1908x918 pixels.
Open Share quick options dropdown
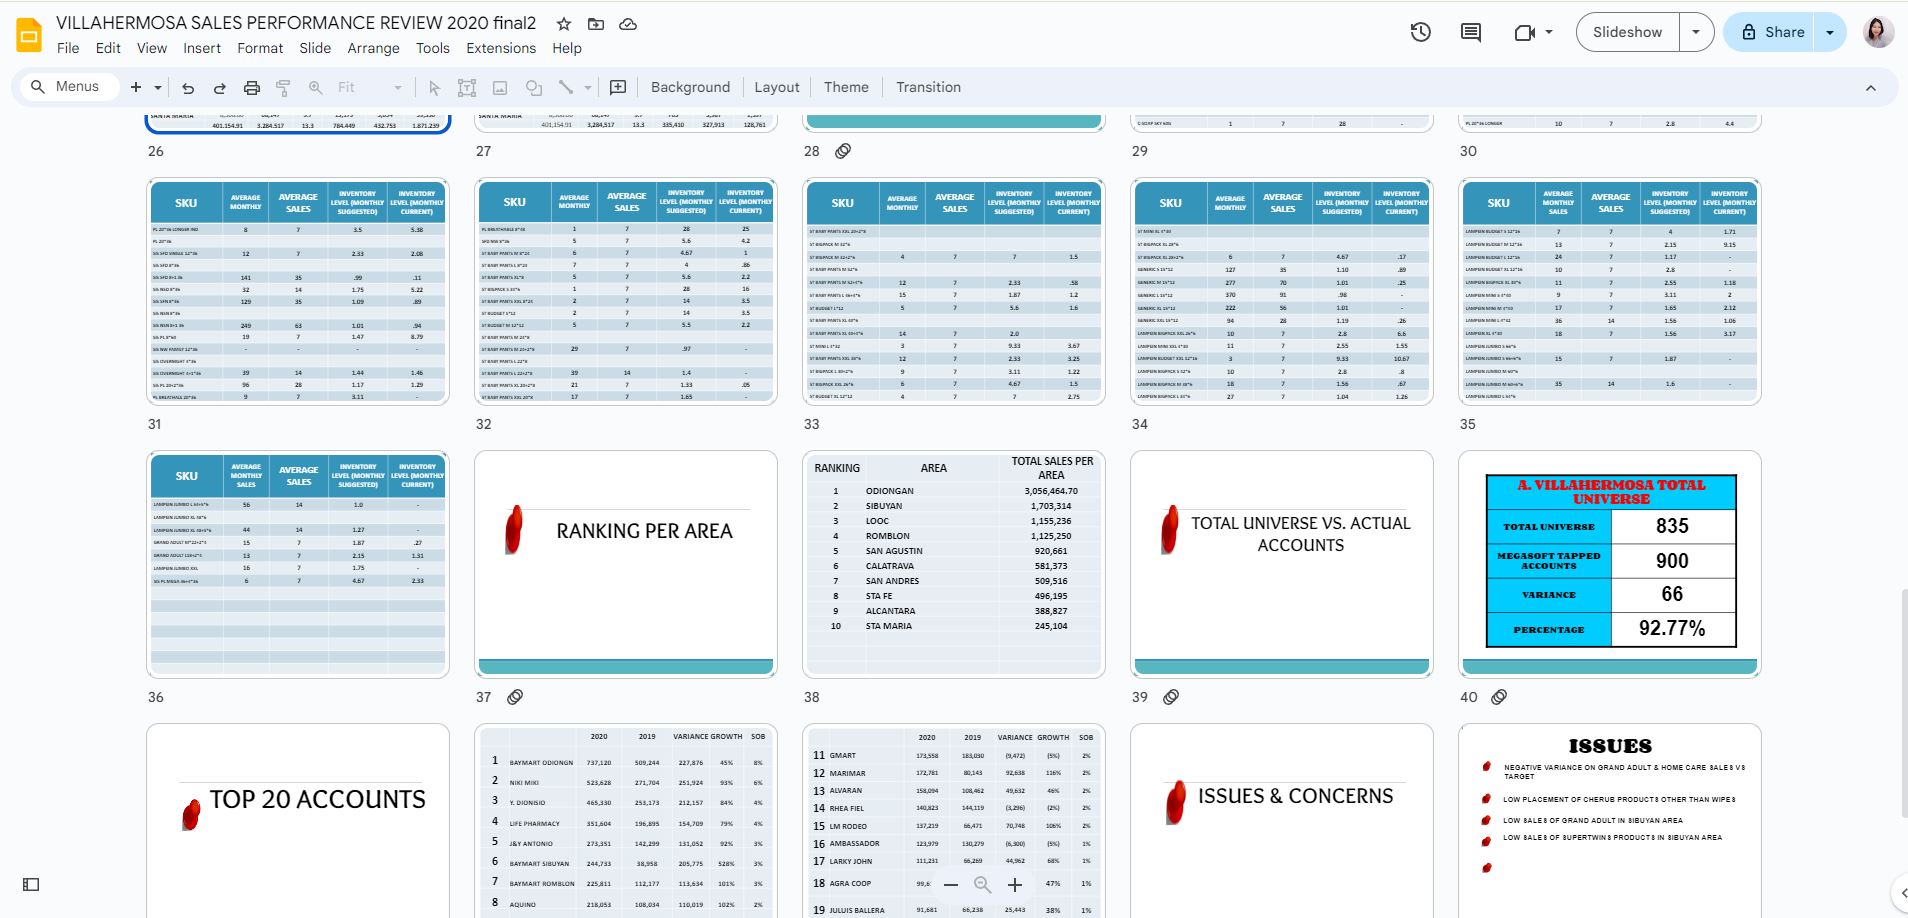coord(1830,32)
